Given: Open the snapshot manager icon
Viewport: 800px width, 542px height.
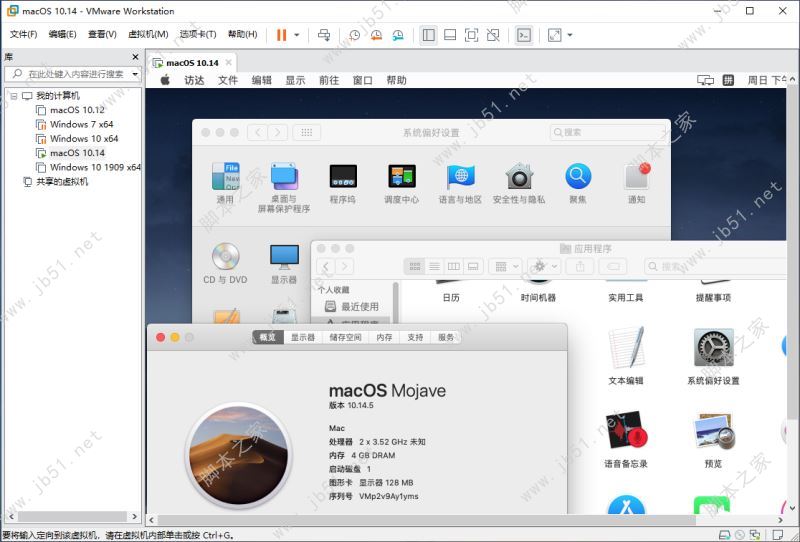Looking at the screenshot, I should pyautogui.click(x=397, y=35).
